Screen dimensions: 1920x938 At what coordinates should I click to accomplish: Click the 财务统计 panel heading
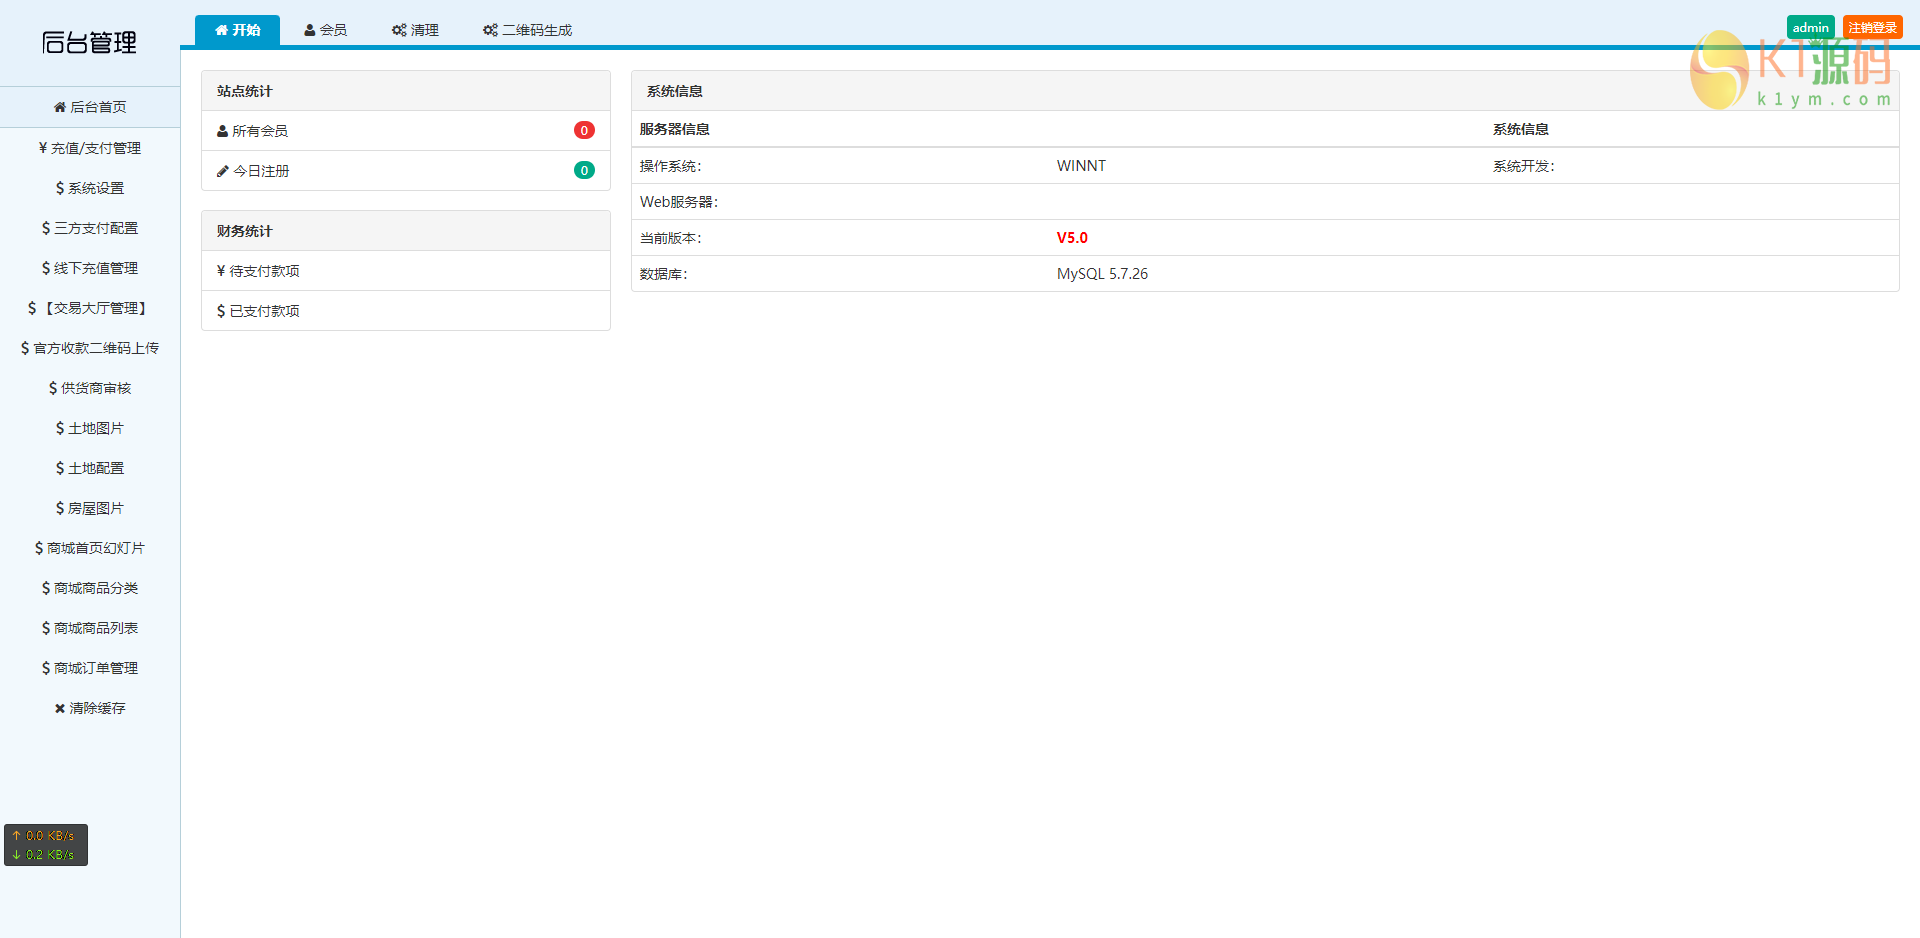point(406,231)
